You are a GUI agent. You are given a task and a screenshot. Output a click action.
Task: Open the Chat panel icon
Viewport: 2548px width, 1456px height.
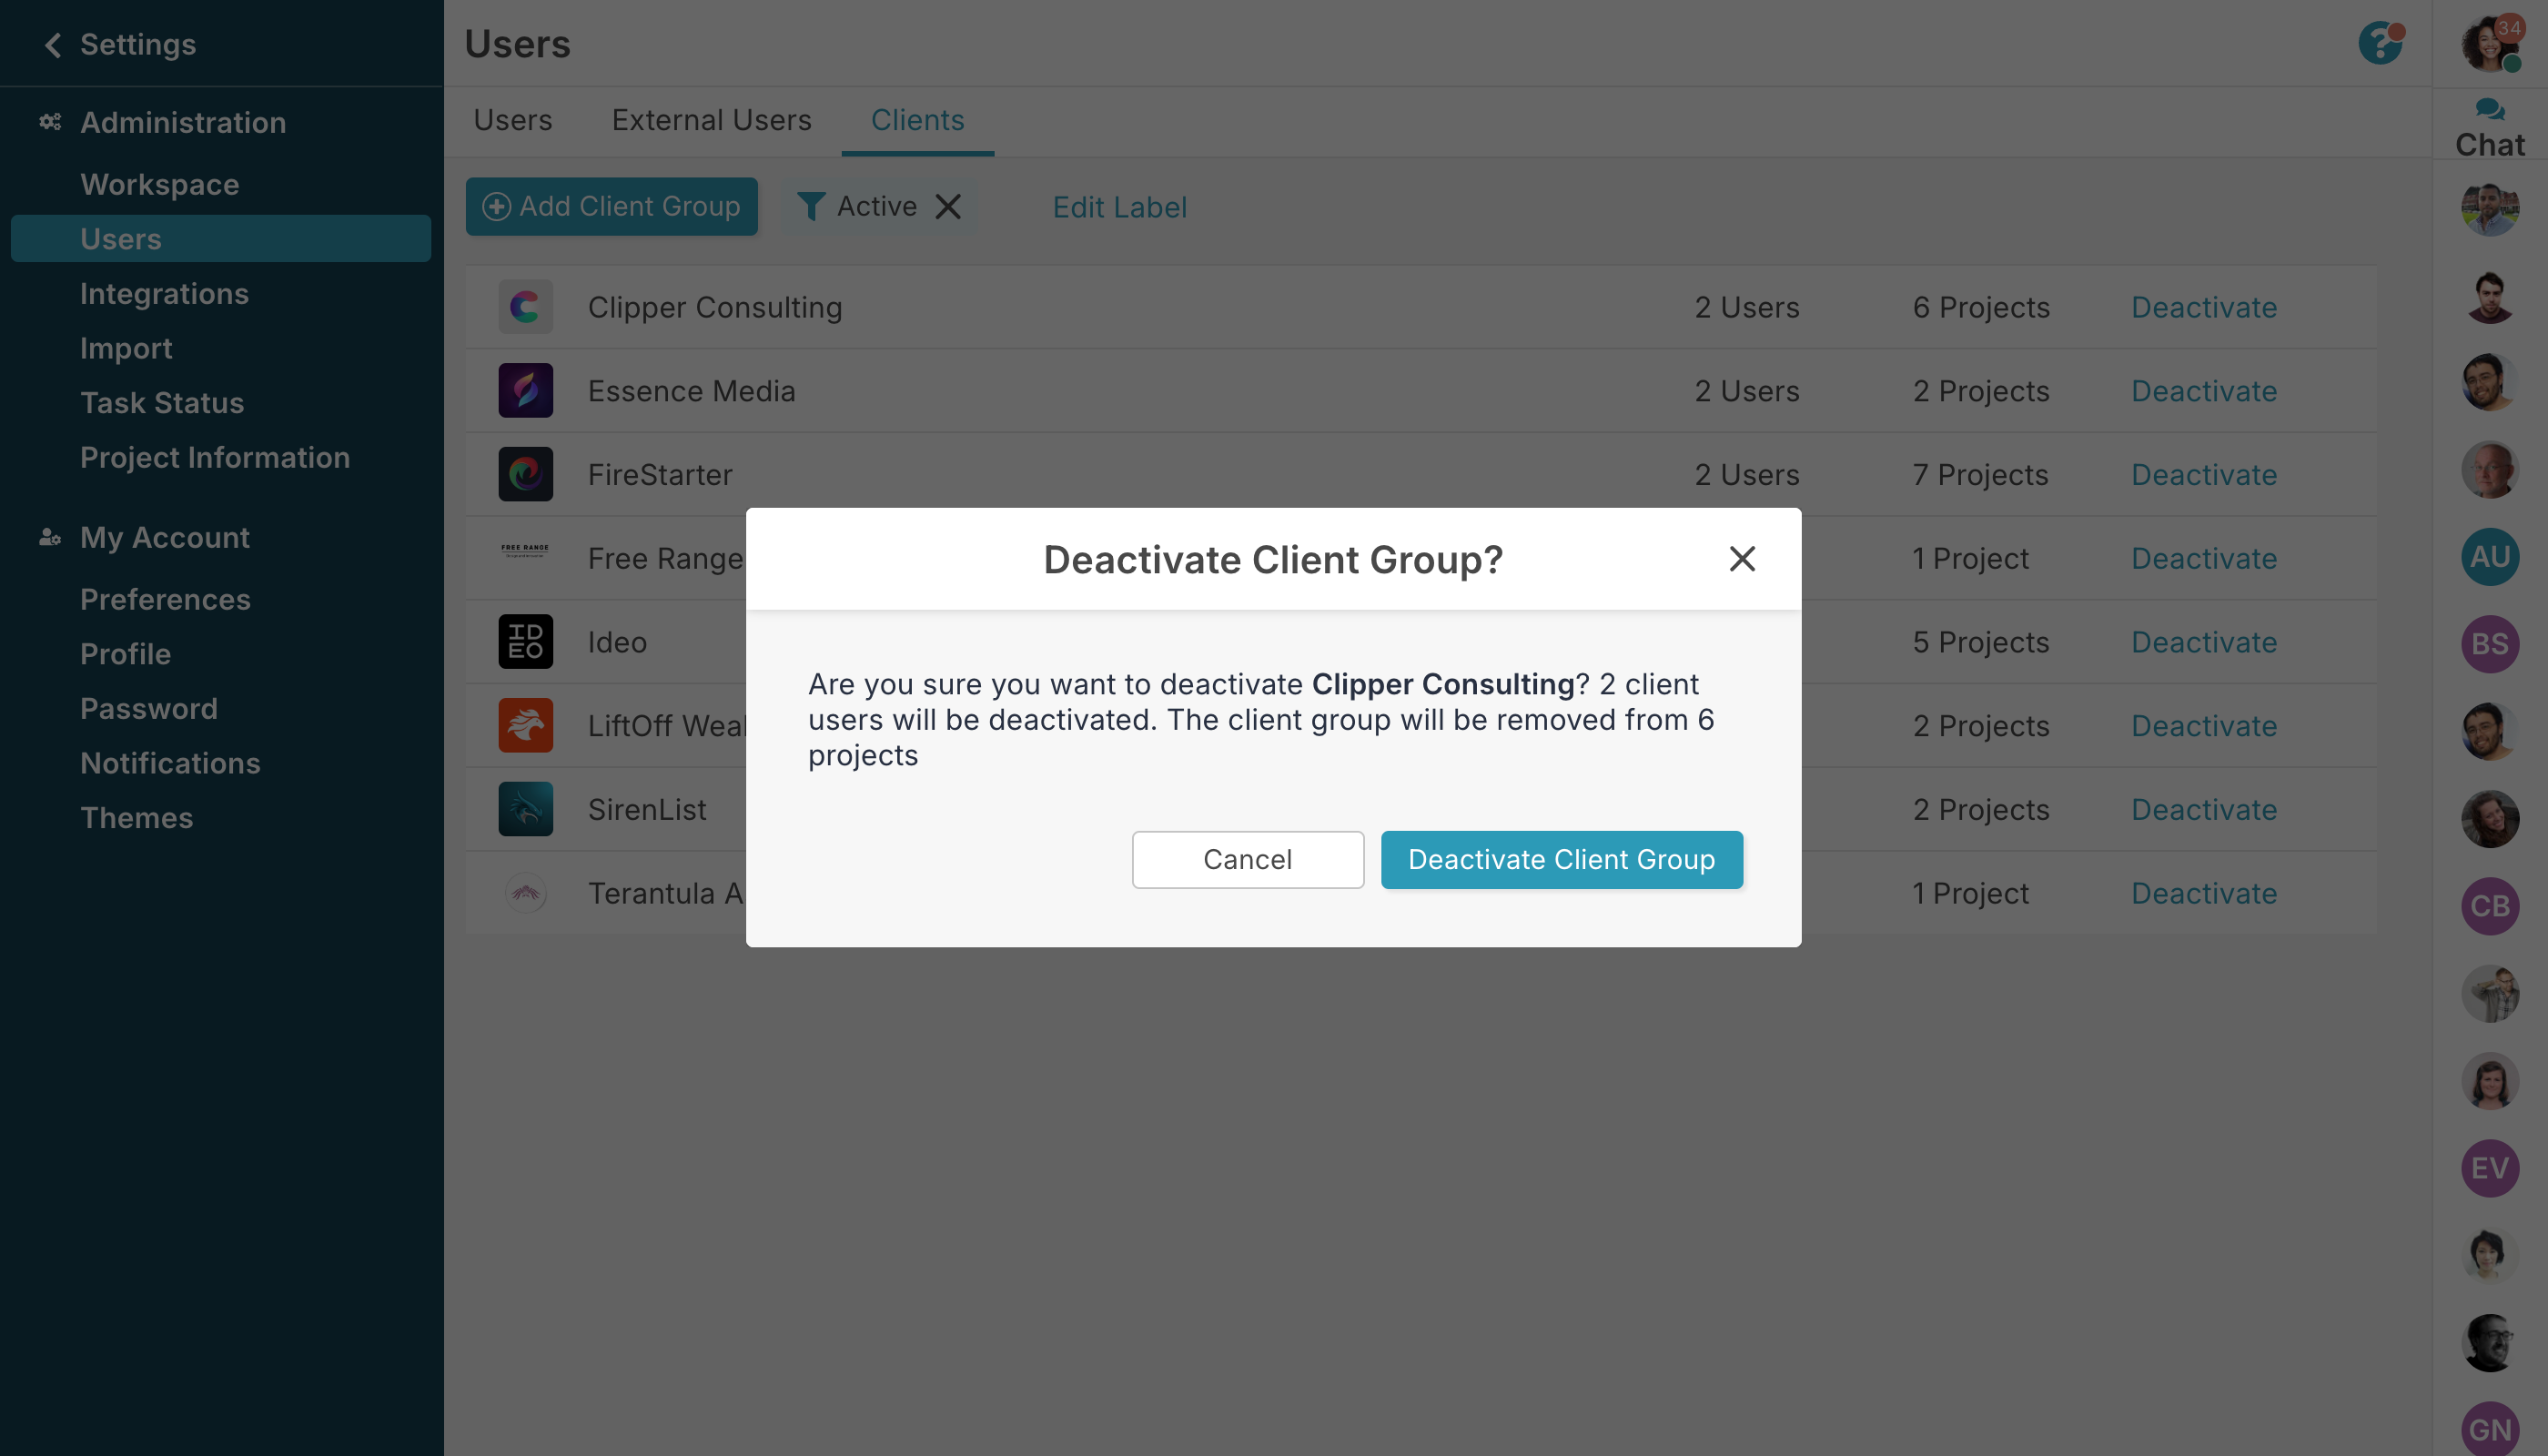tap(2489, 111)
